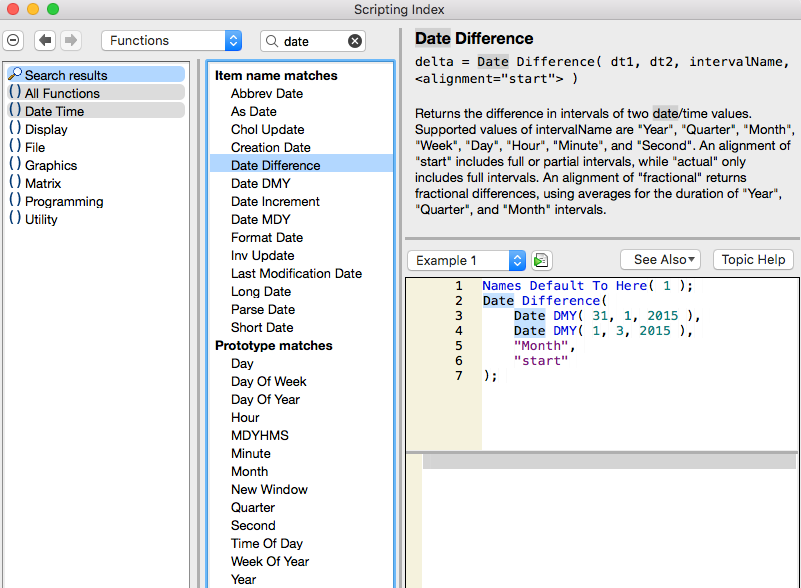
Task: Pick Parse Date from item matches
Action: coord(261,309)
